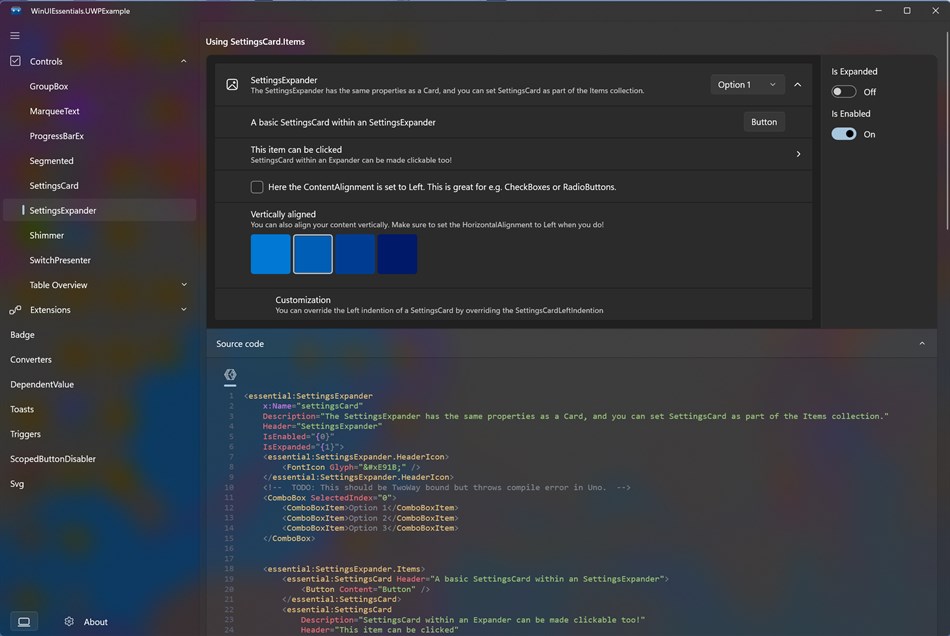Click code line 'IsExpanded="{1}"'

303,446
